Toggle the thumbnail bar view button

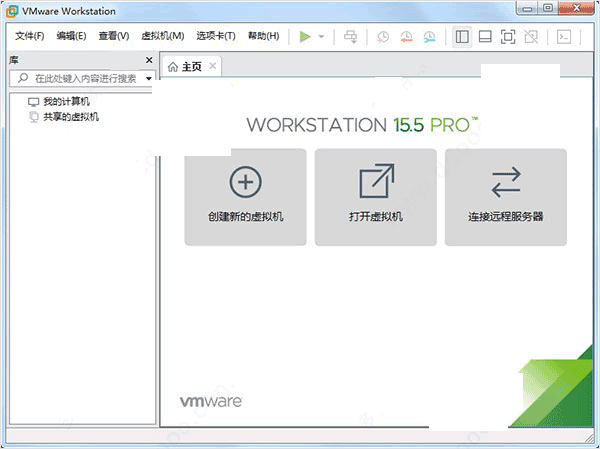(484, 36)
